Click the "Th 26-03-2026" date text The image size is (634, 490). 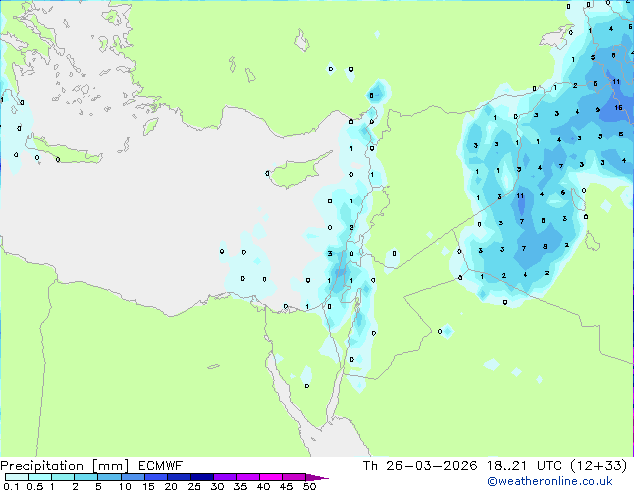click(x=420, y=466)
